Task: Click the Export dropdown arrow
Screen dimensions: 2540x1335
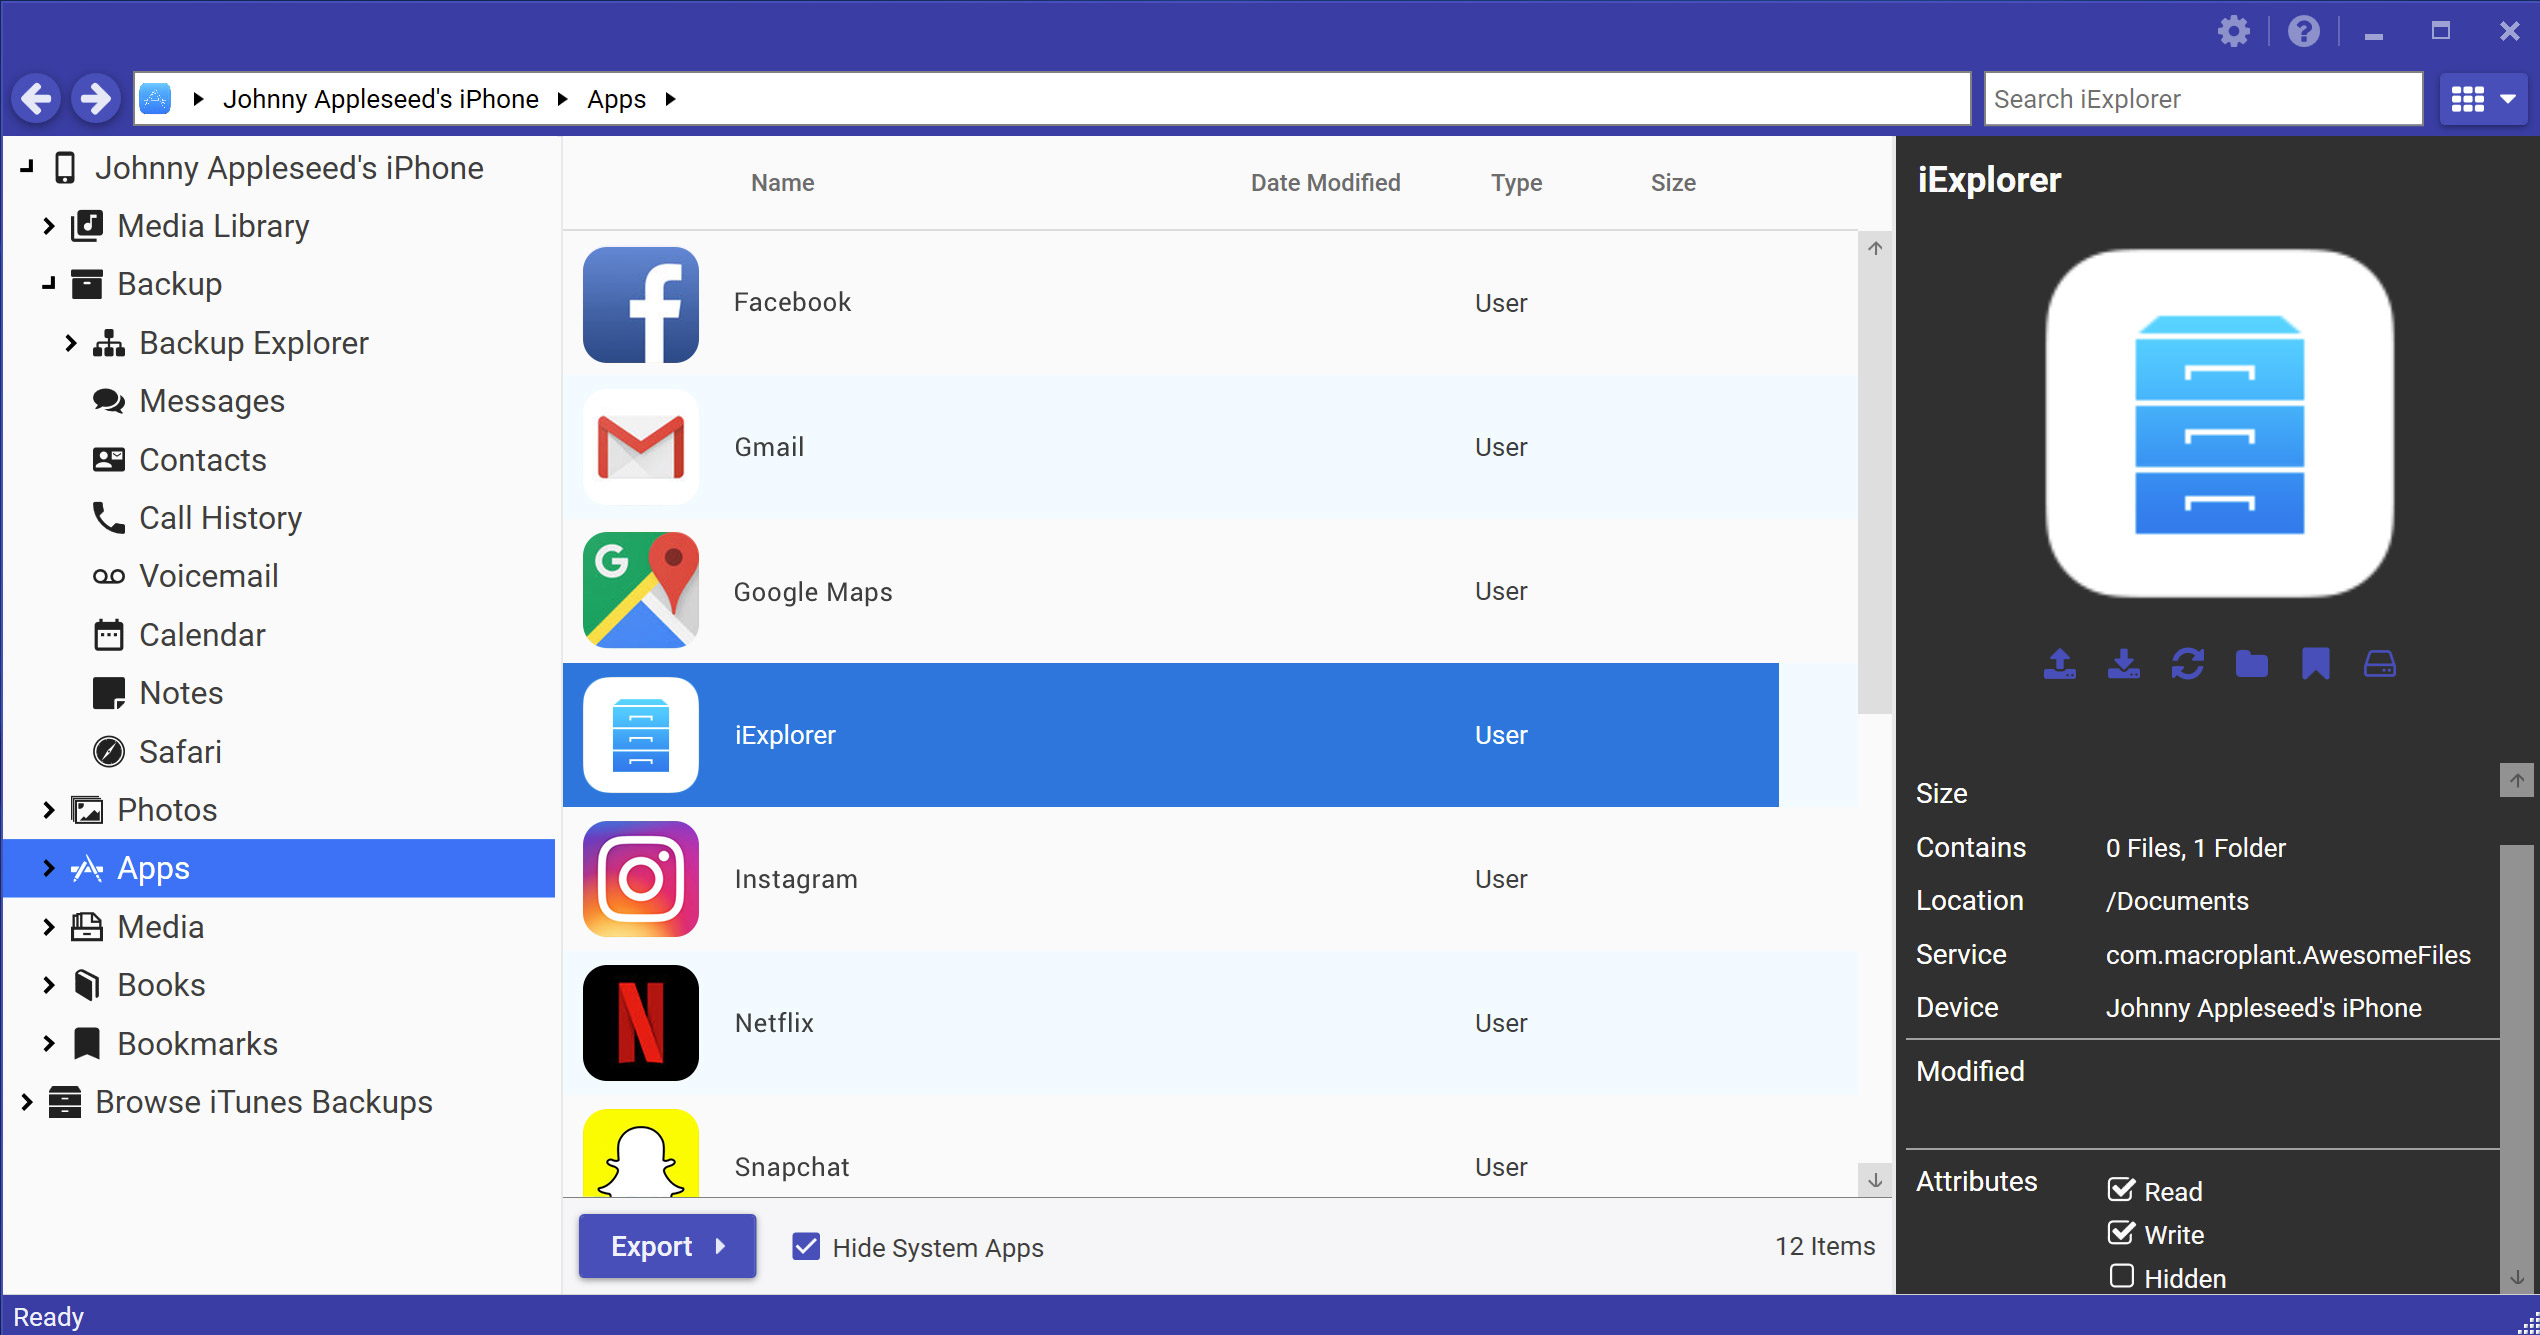Action: click(x=721, y=1246)
